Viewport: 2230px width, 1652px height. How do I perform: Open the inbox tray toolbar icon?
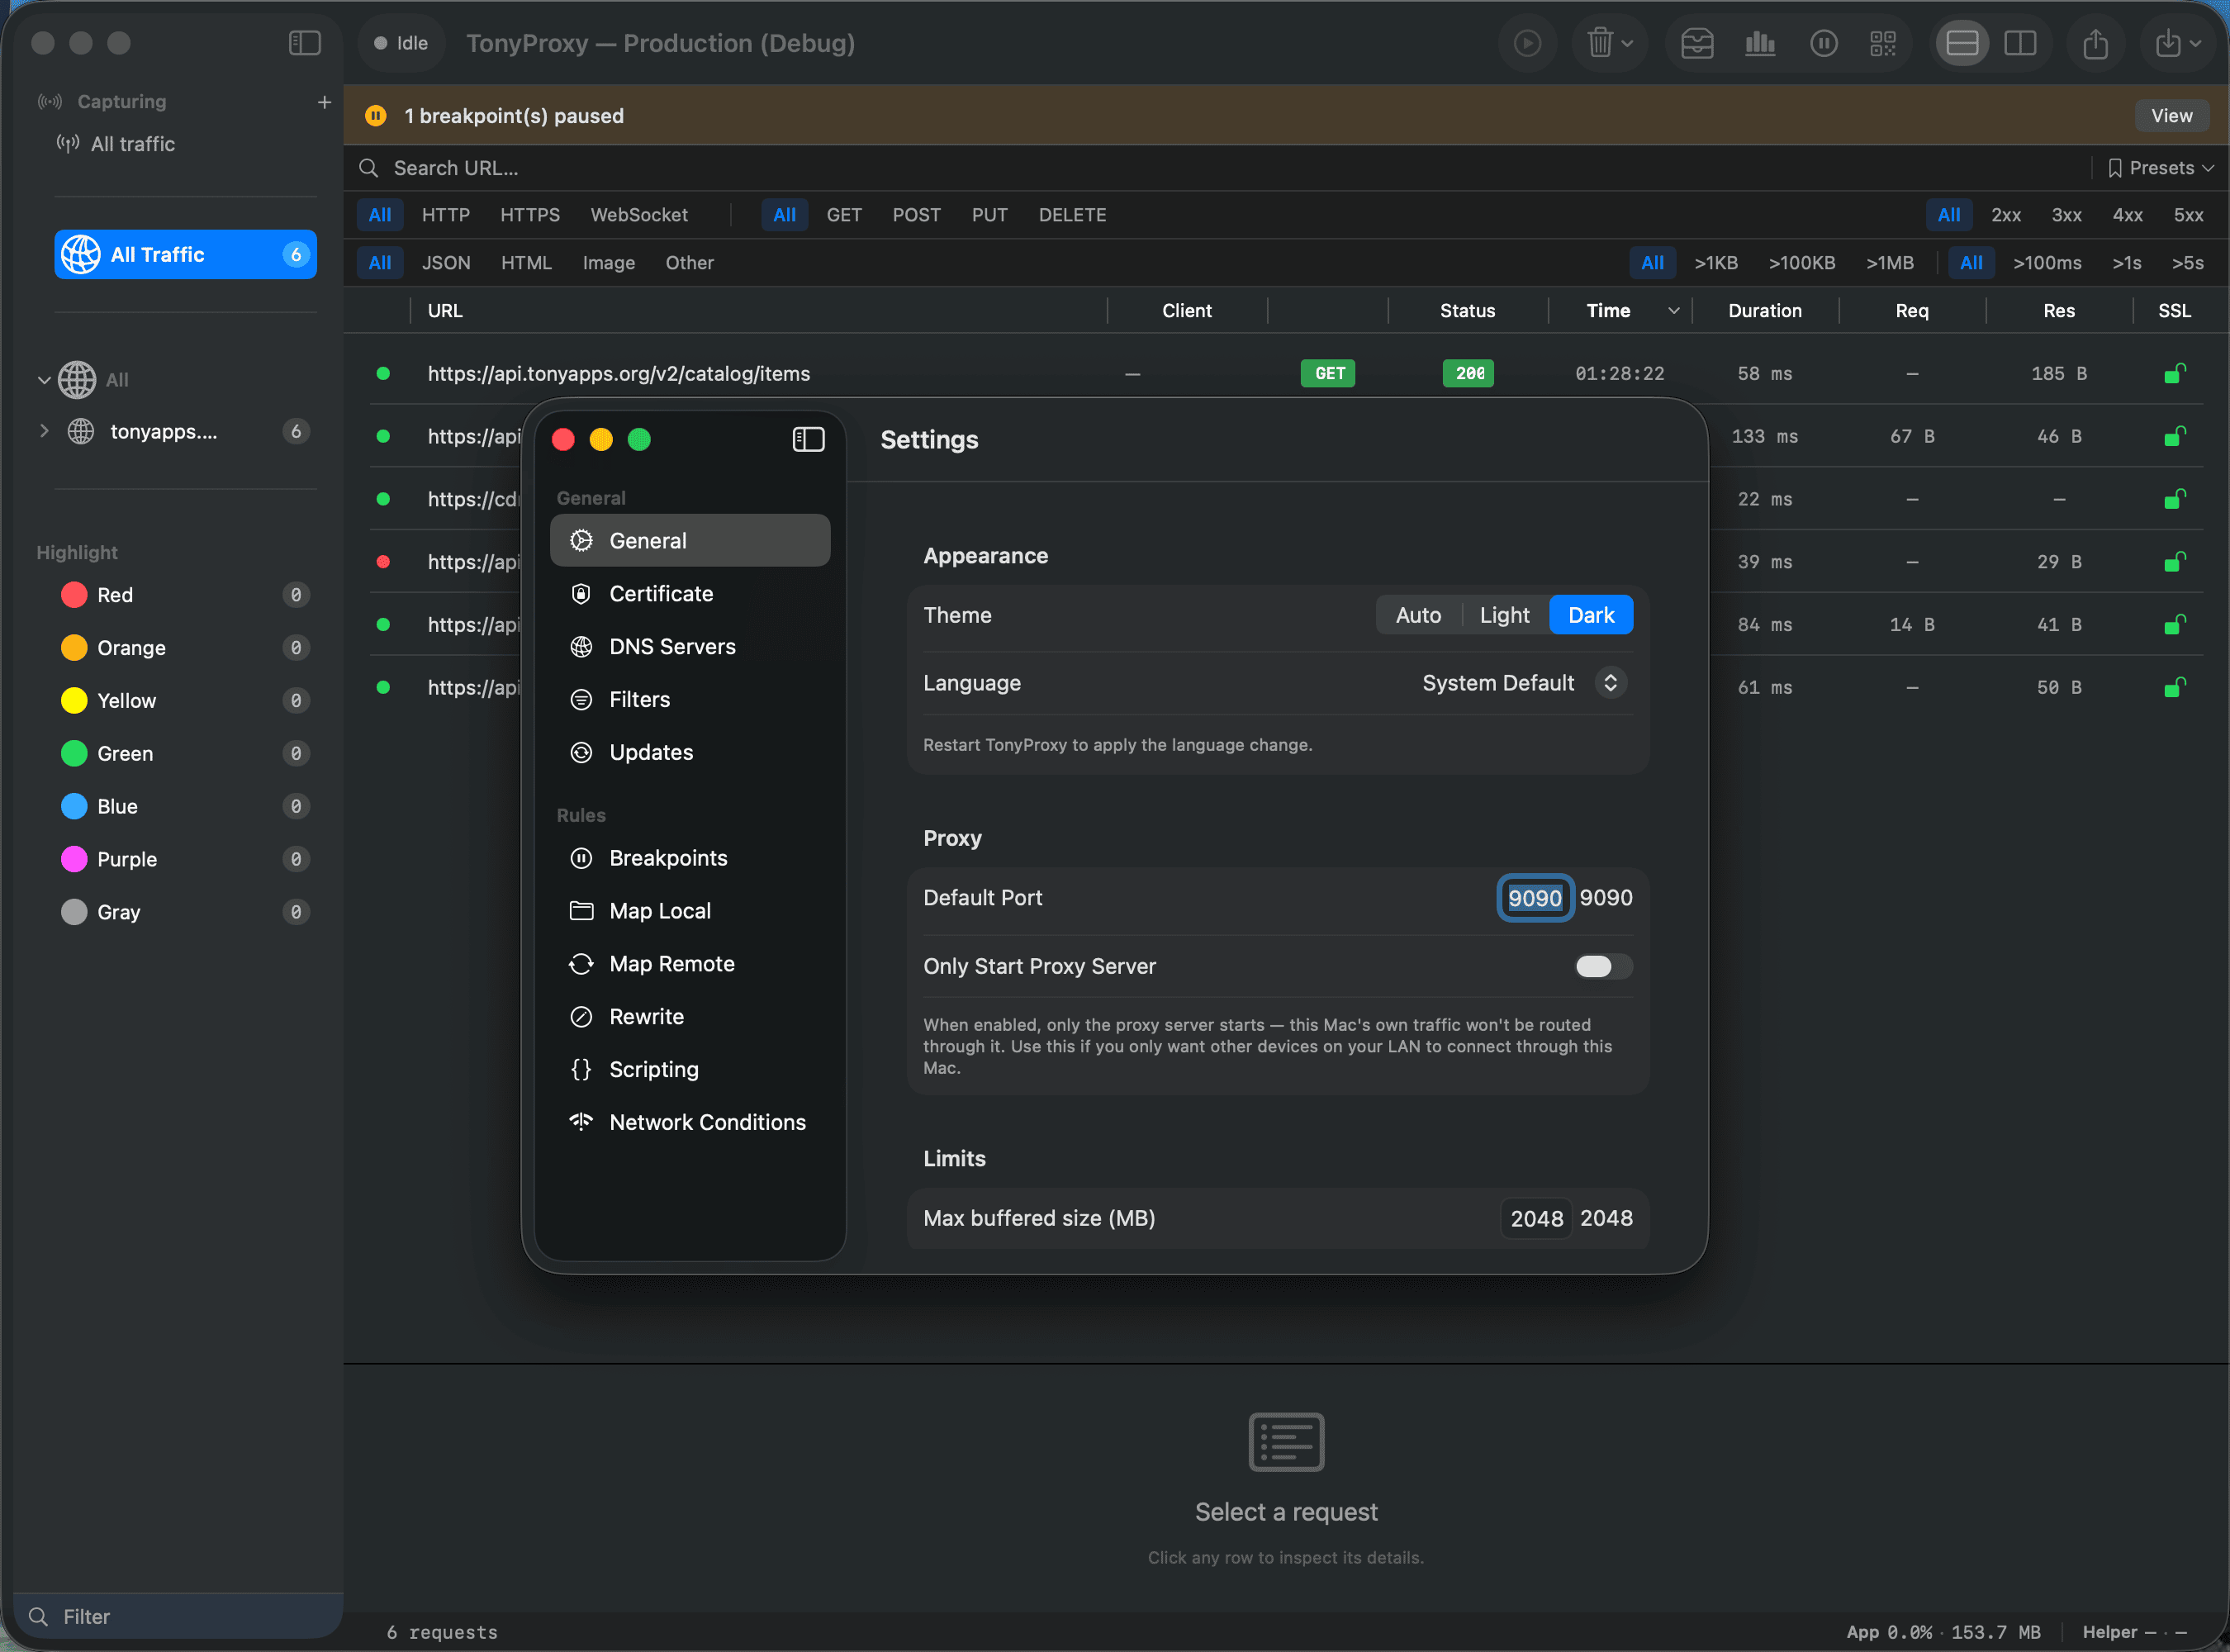1697,43
